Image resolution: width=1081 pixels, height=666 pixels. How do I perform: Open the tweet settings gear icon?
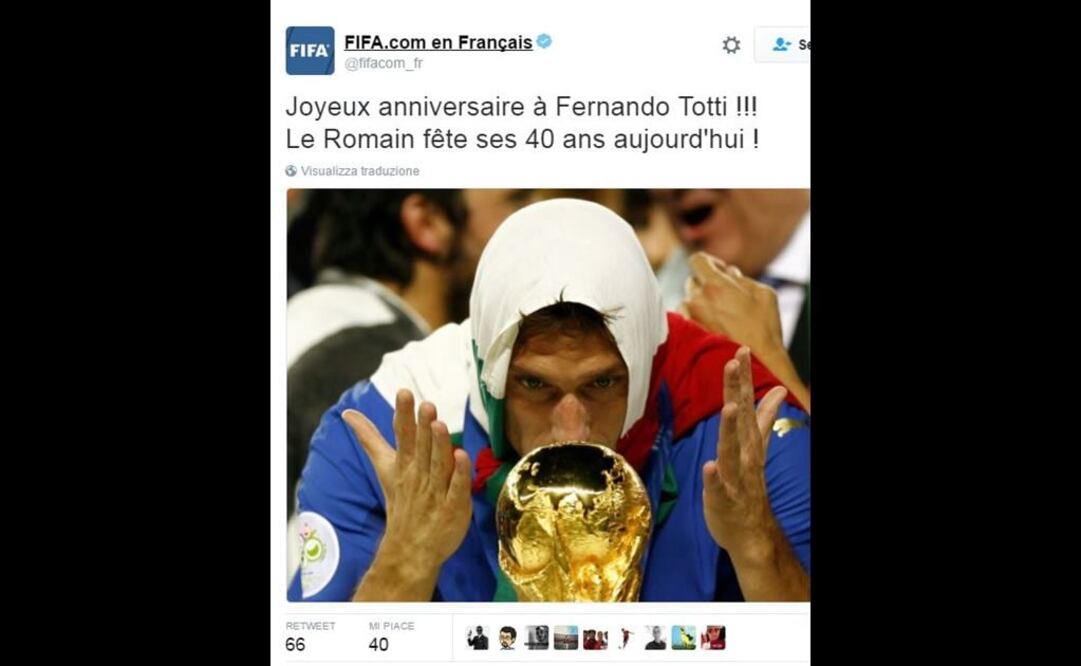pos(731,45)
